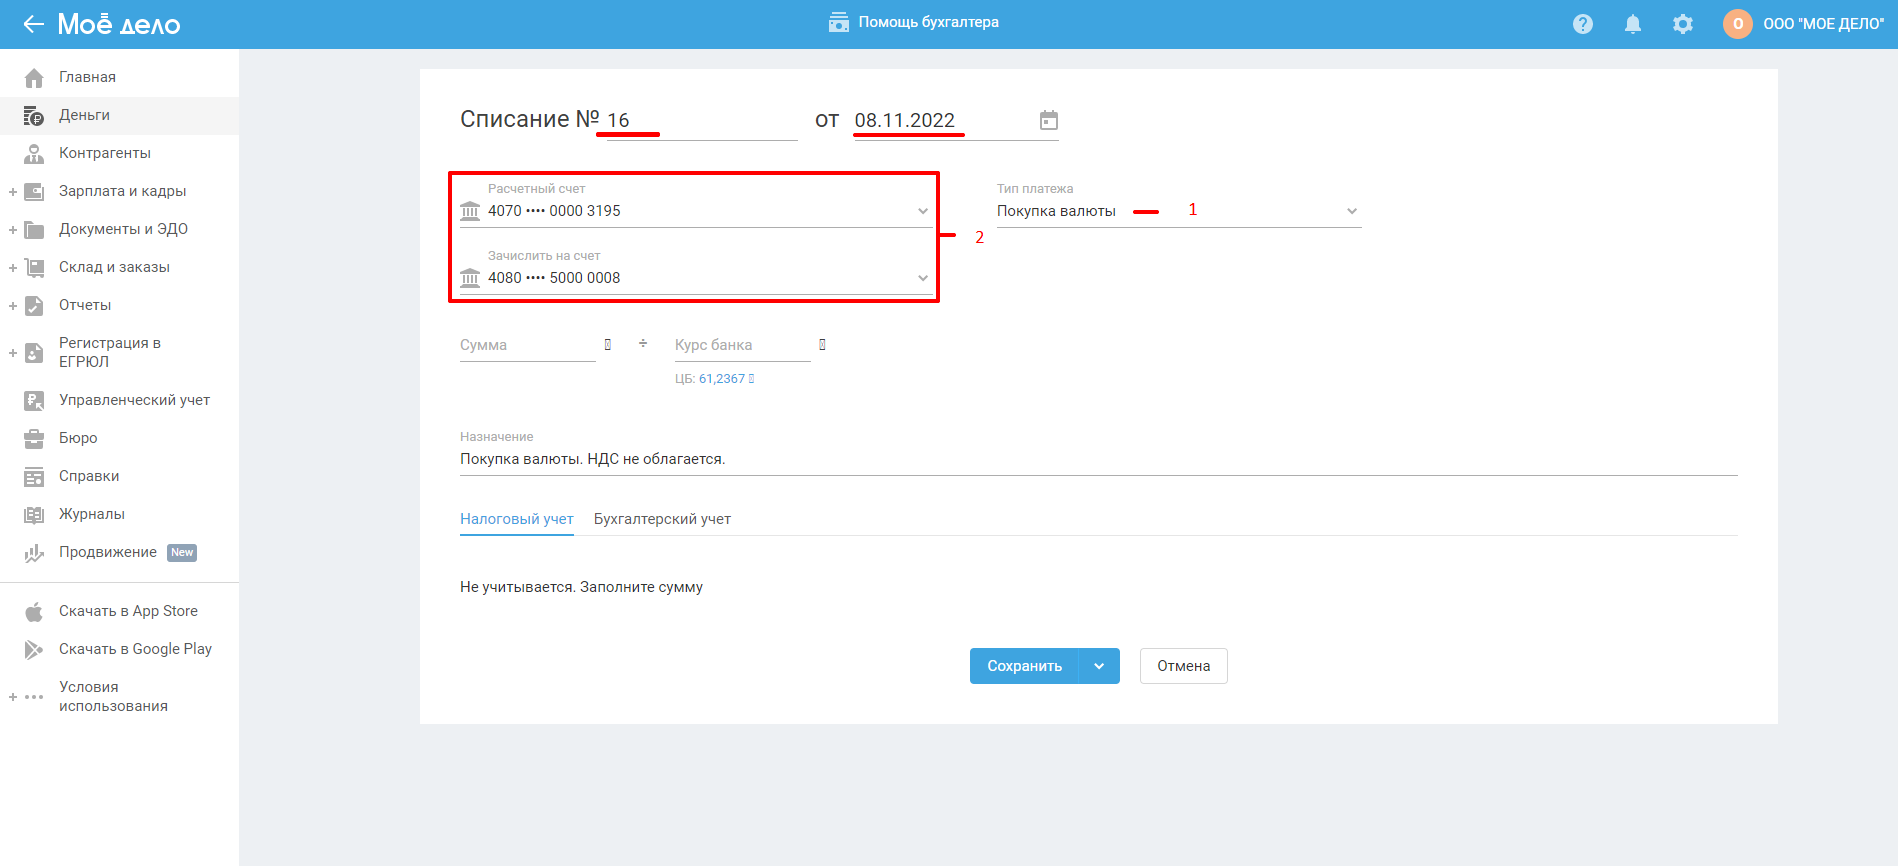Image resolution: width=1898 pixels, height=866 pixels.
Task: Open Главная in sidebar
Action: 87,77
